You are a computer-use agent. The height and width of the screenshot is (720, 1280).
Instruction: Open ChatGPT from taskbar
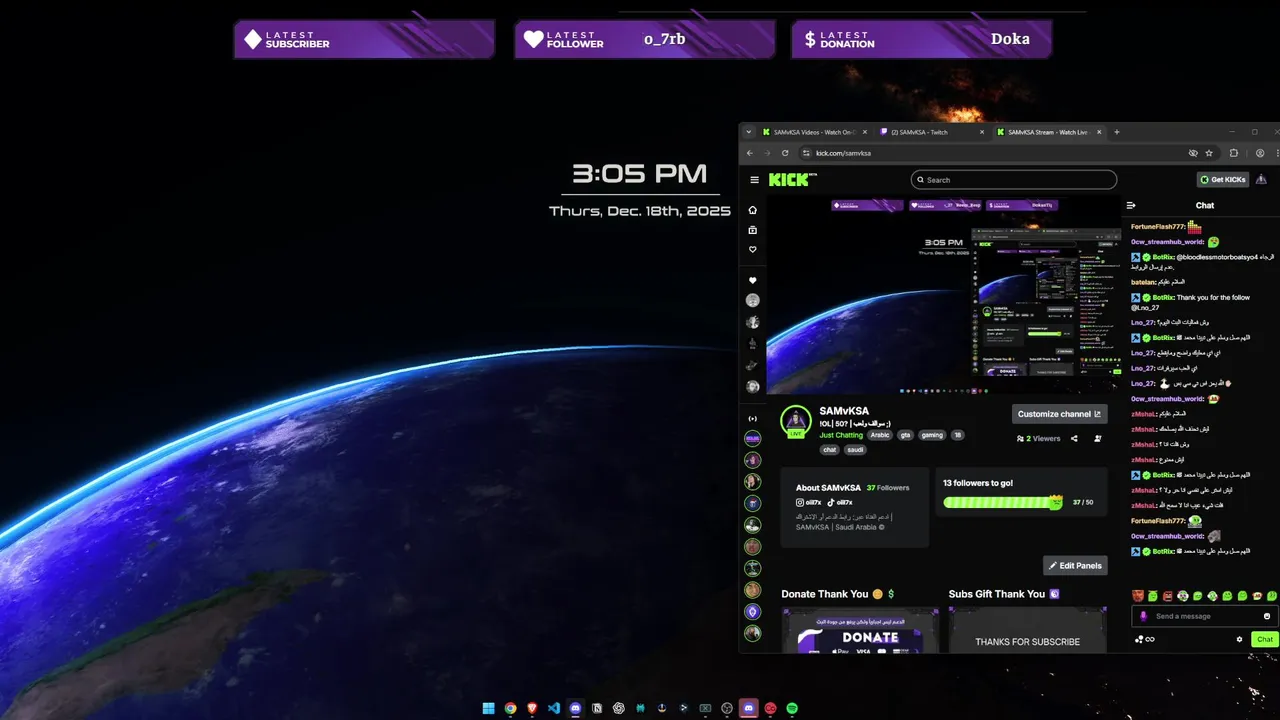(619, 708)
